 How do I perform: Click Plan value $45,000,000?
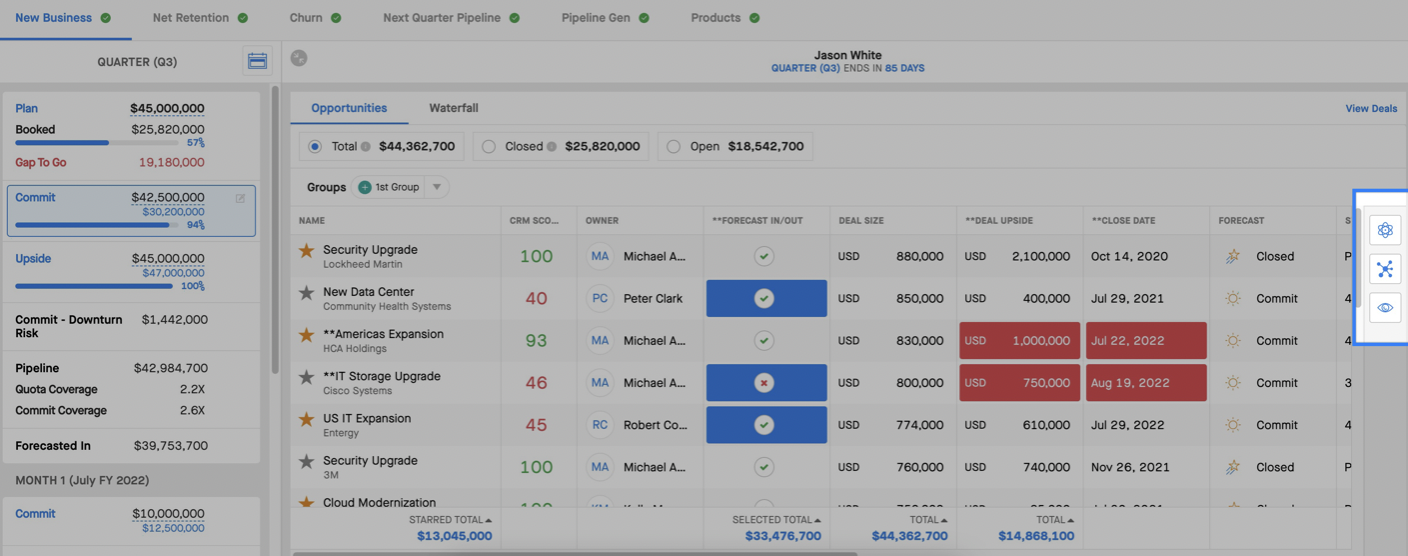click(167, 109)
